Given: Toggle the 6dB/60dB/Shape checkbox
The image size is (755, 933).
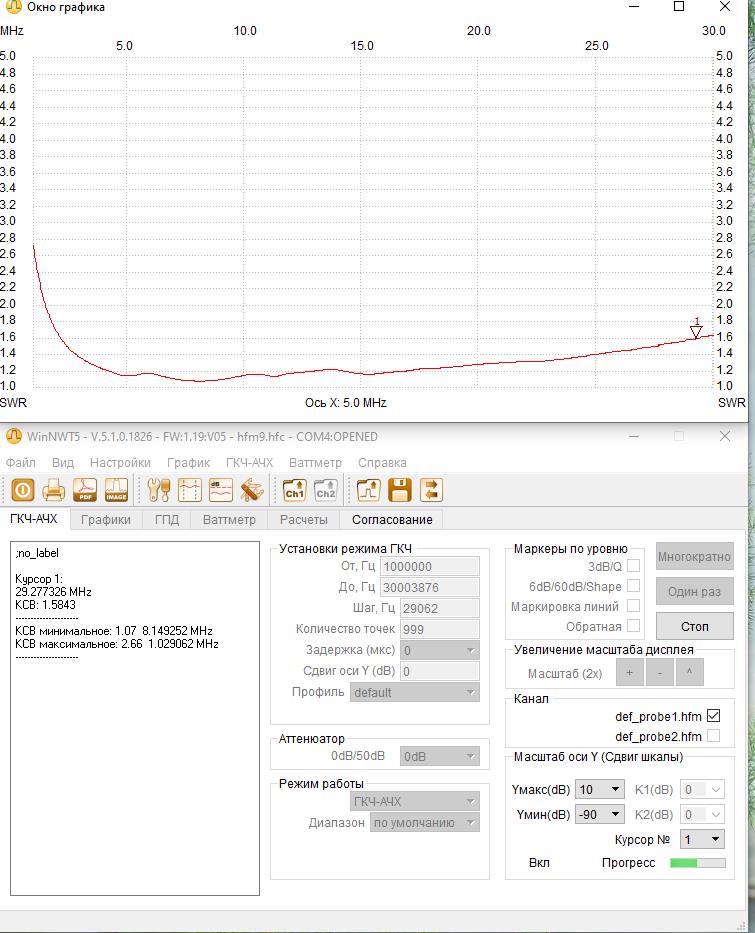Looking at the screenshot, I should pos(634,586).
